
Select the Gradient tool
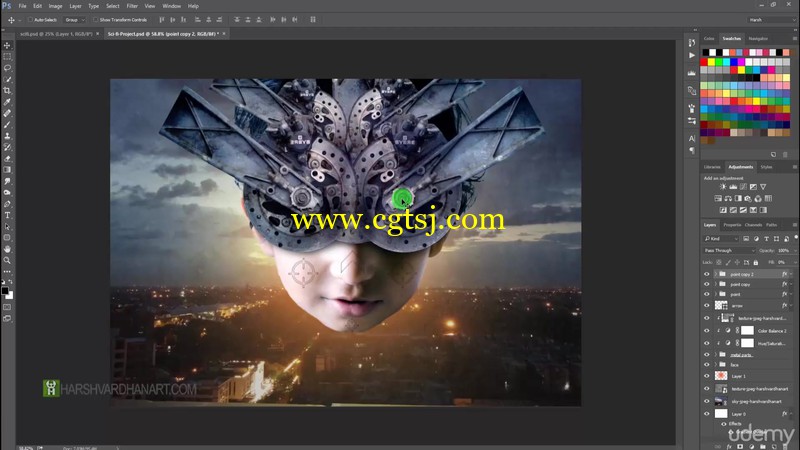[x=7, y=170]
